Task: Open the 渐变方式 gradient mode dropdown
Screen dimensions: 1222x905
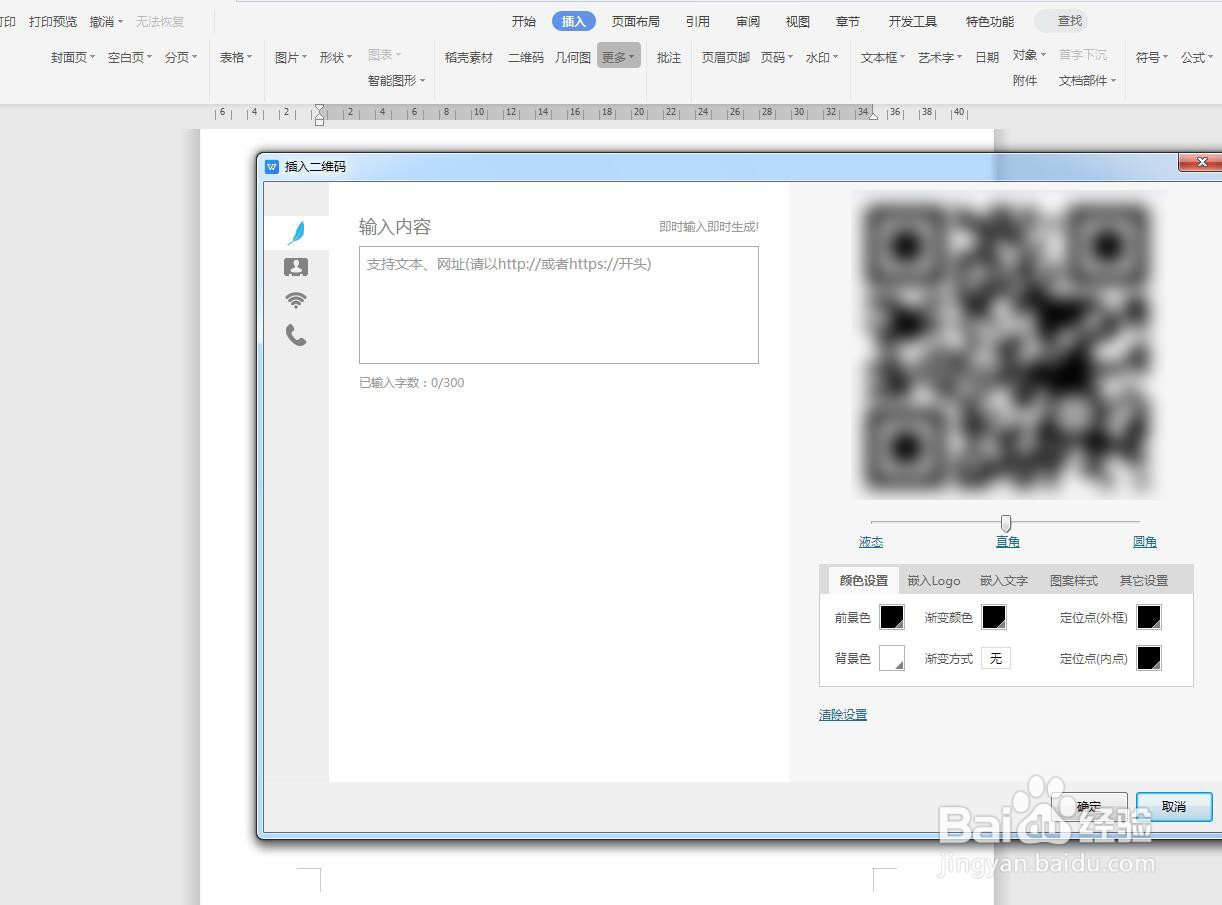Action: point(995,658)
